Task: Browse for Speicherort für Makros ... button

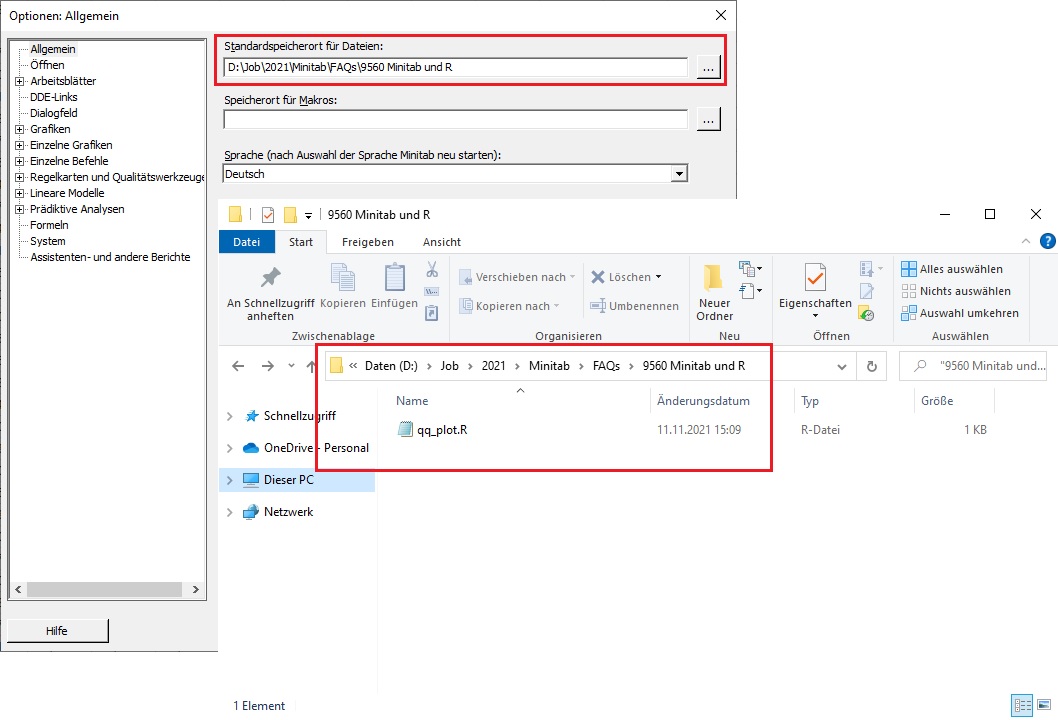Action: pyautogui.click(x=708, y=119)
